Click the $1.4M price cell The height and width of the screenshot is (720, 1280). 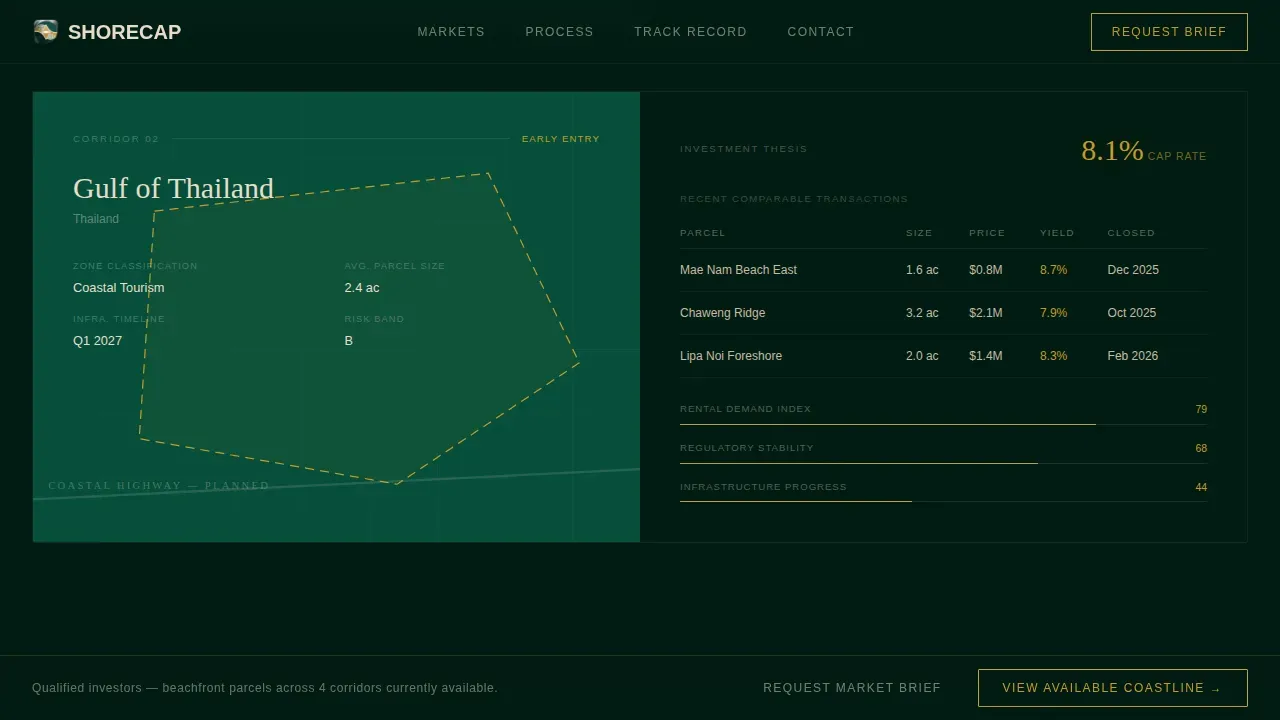985,356
